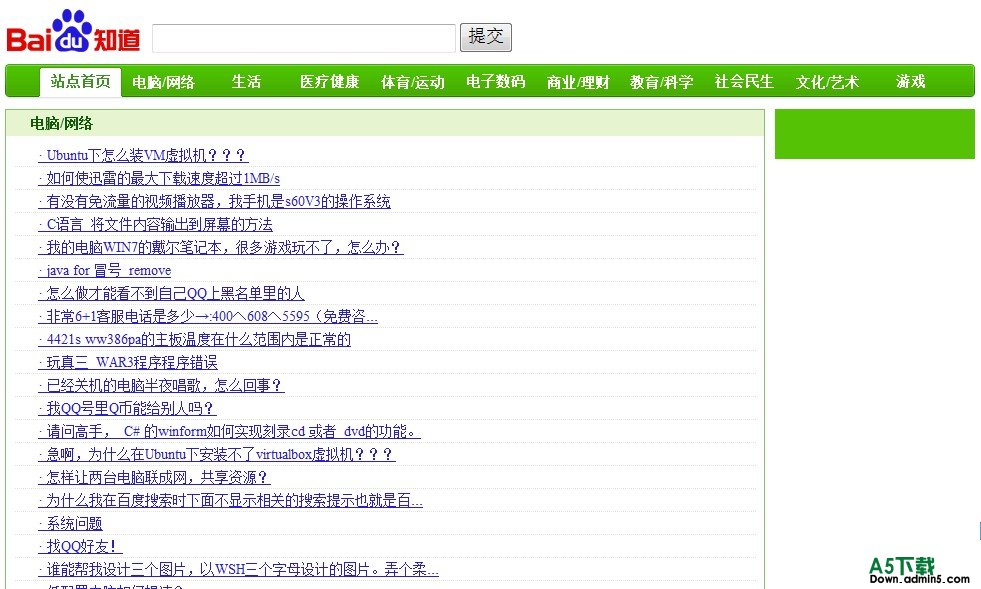Image resolution: width=981 pixels, height=589 pixels.
Task: Open question about 免流量的视频播放器
Action: (x=215, y=202)
